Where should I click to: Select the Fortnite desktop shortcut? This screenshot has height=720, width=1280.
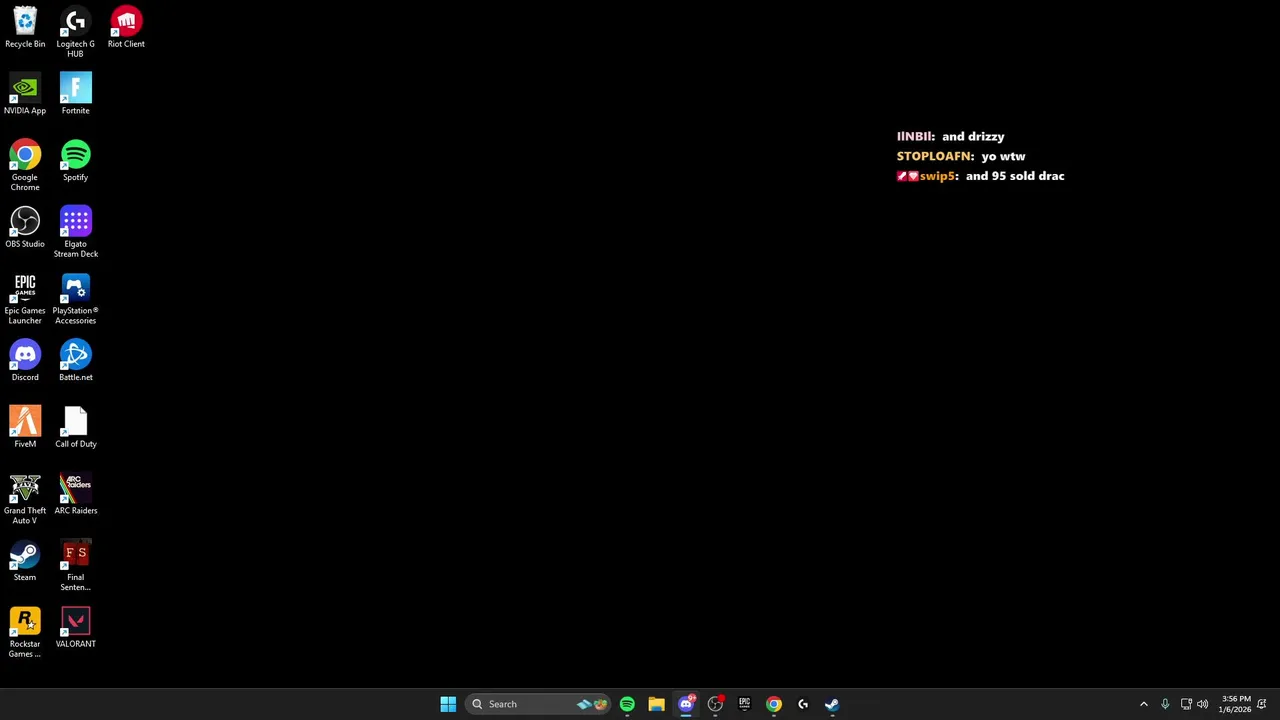click(75, 94)
